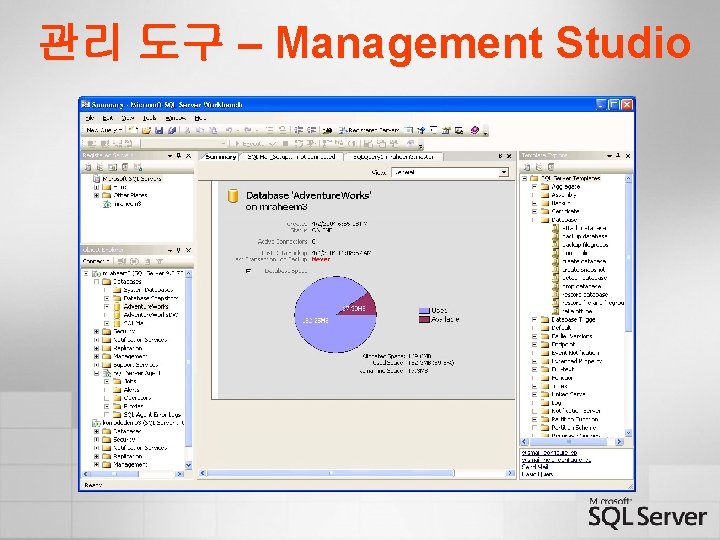The width and height of the screenshot is (720, 540).
Task: Expand the Proxies folder
Action: (x=107, y=406)
